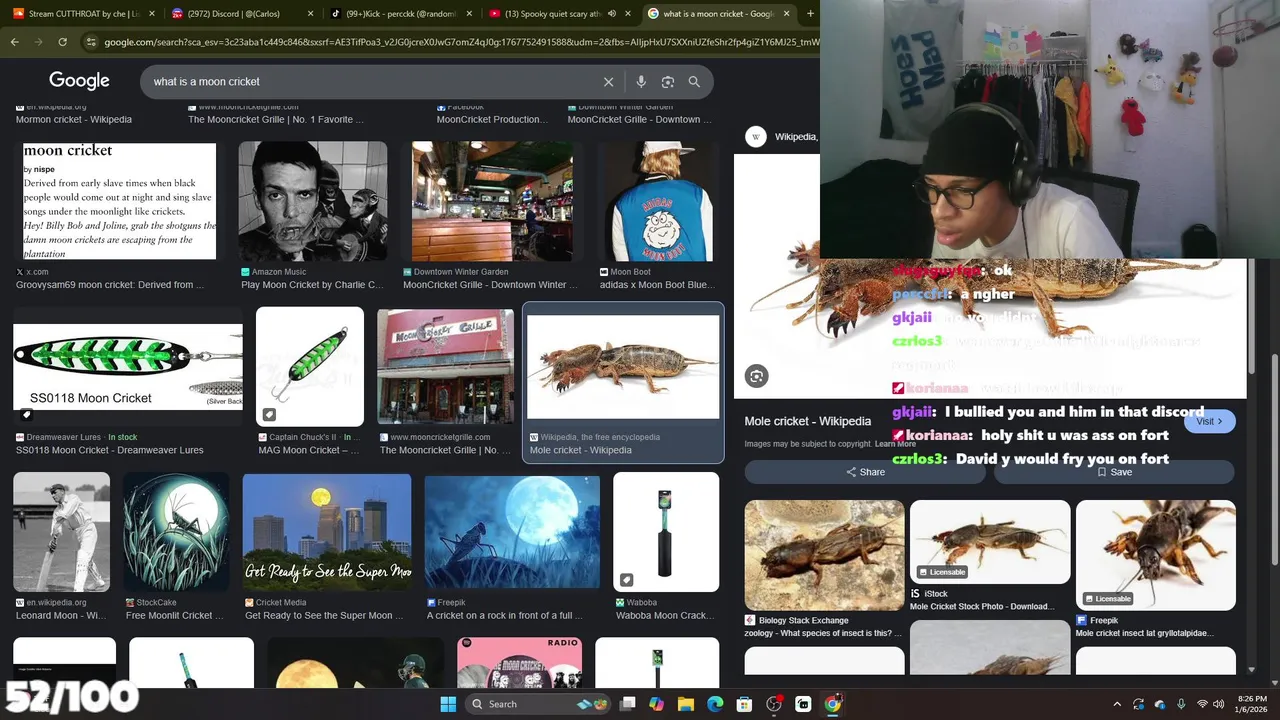This screenshot has height=720, width=1280.
Task: Click Lens search icon on preview image
Action: 756,376
